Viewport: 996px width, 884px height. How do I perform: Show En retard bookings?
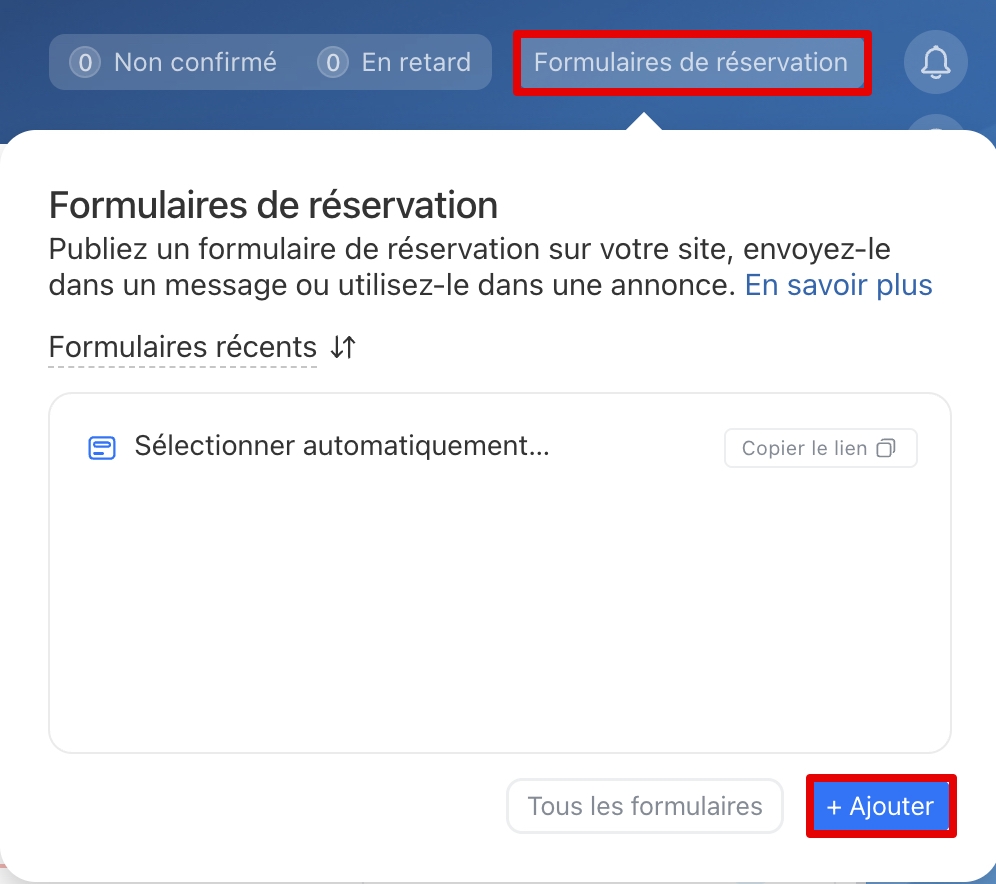tap(416, 62)
